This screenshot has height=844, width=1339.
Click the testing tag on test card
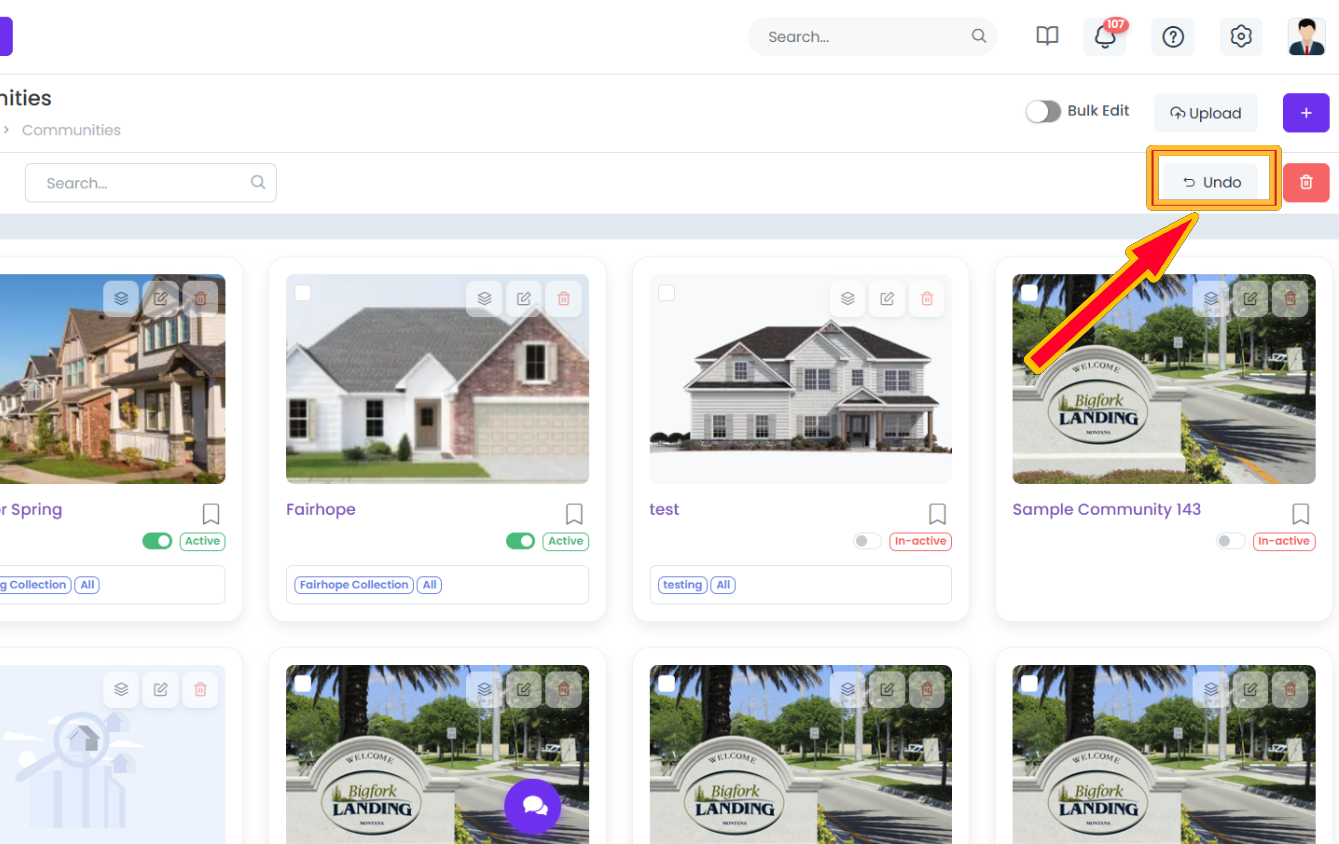pyautogui.click(x=682, y=585)
